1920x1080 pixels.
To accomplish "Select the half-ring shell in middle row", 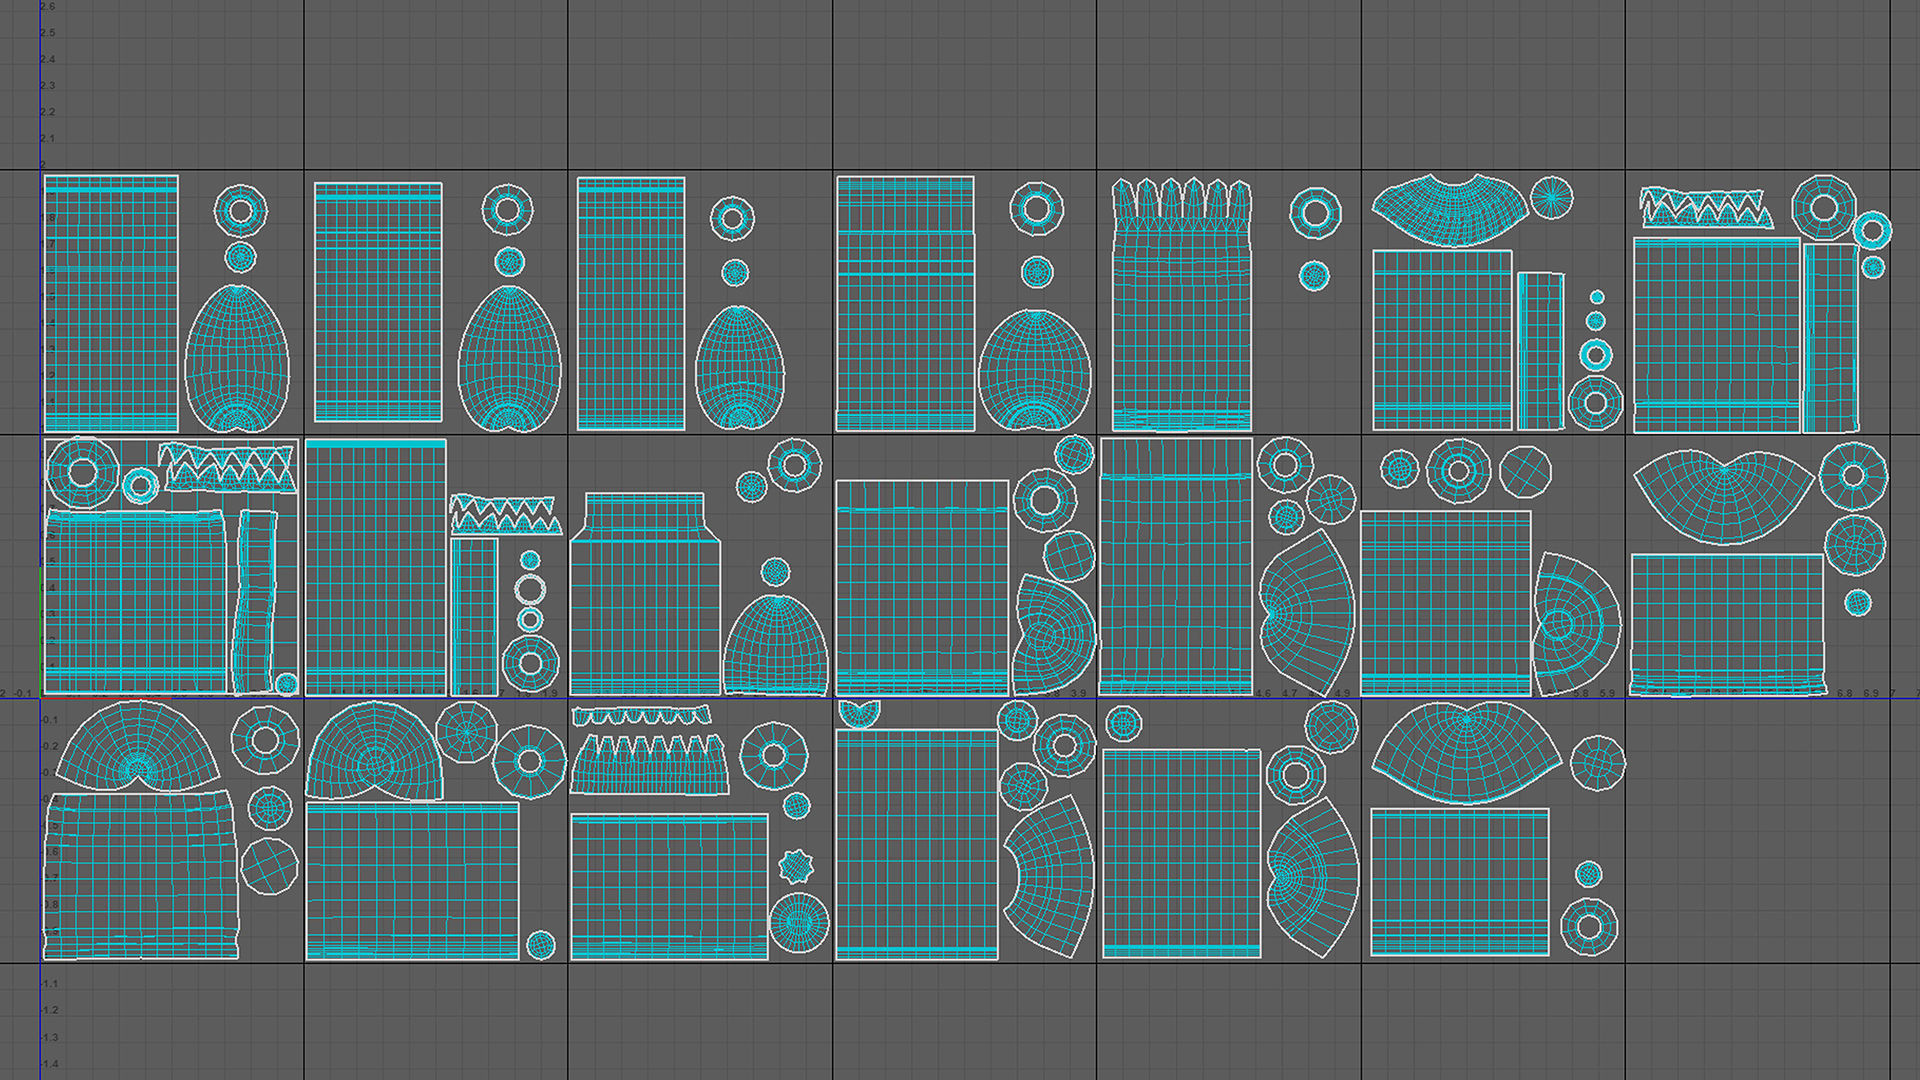I will [x=1578, y=625].
